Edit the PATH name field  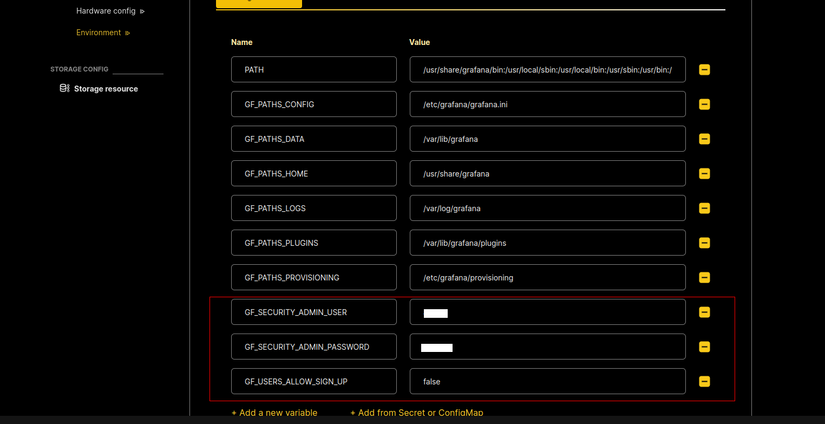pyautogui.click(x=314, y=69)
